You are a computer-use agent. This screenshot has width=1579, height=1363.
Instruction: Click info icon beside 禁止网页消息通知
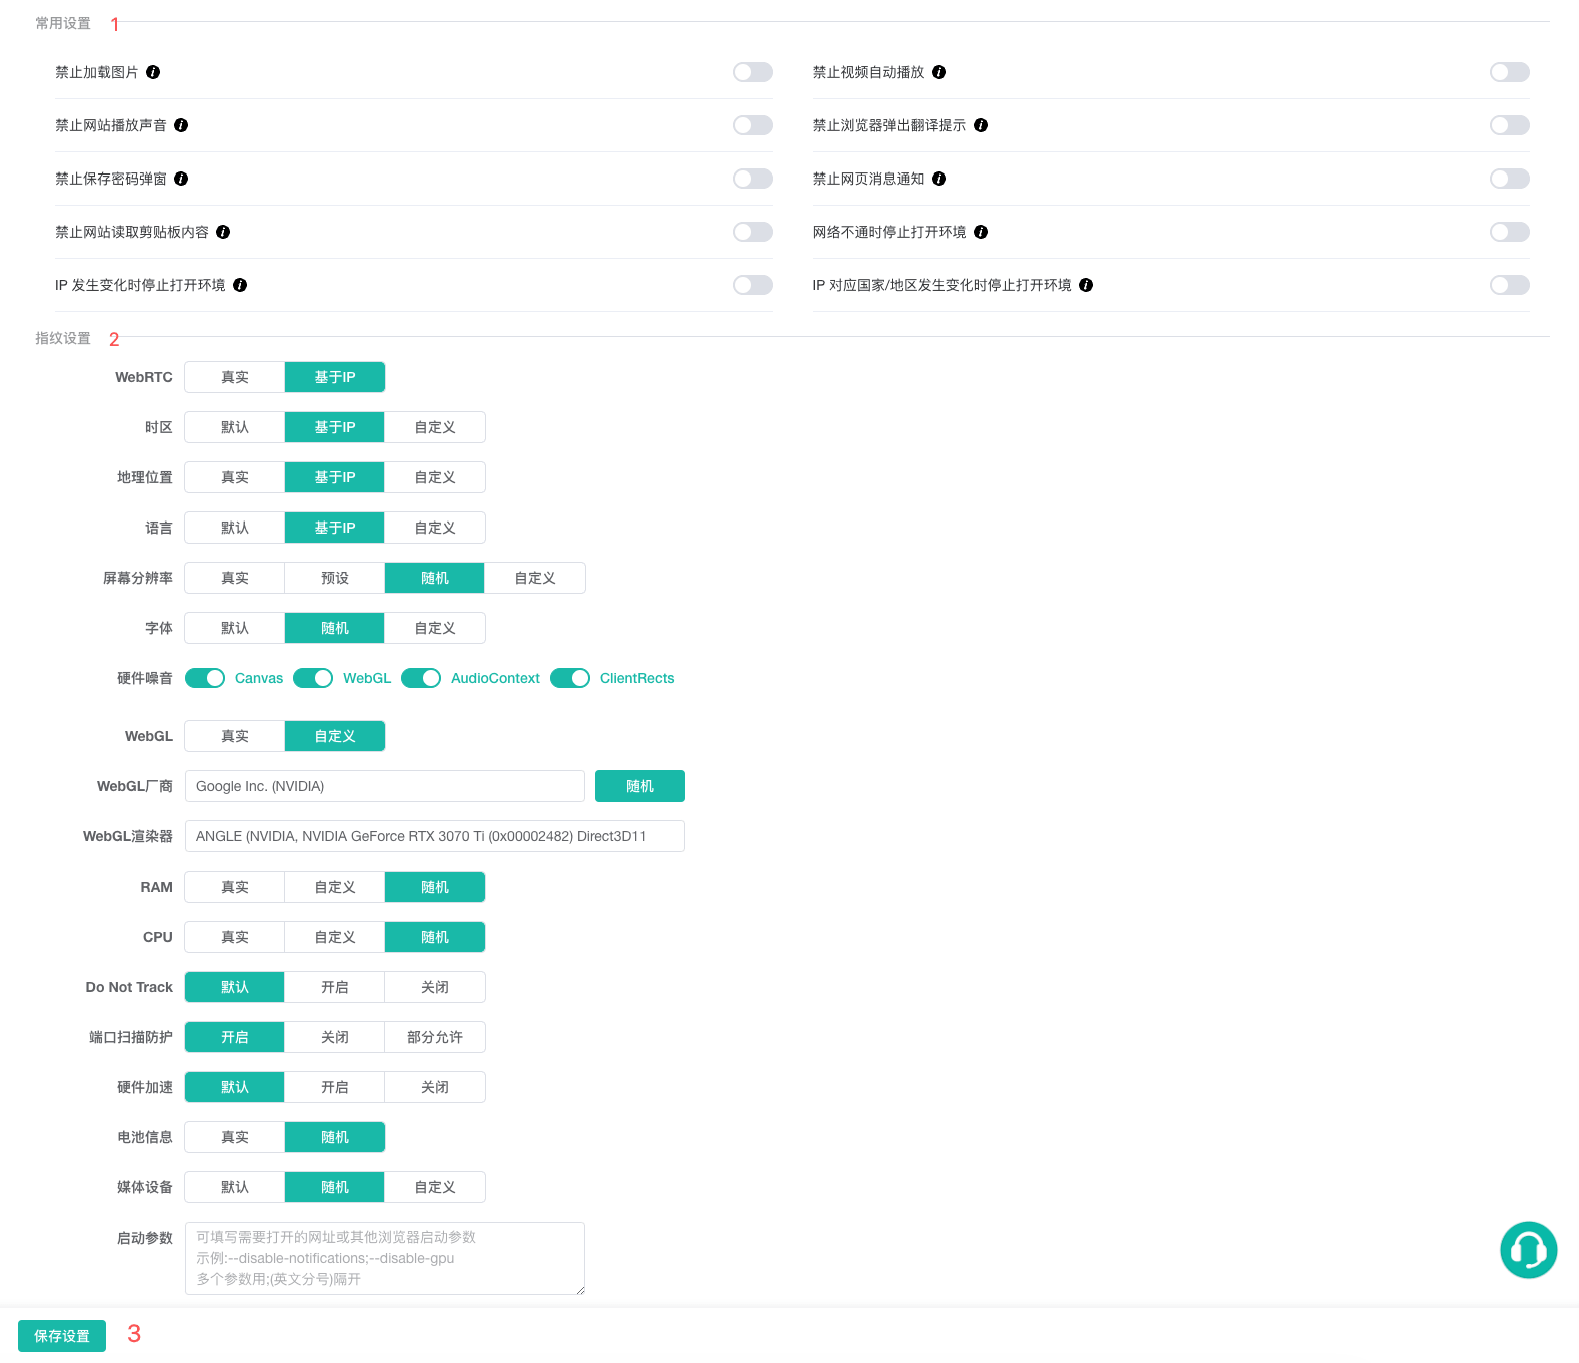coord(939,178)
